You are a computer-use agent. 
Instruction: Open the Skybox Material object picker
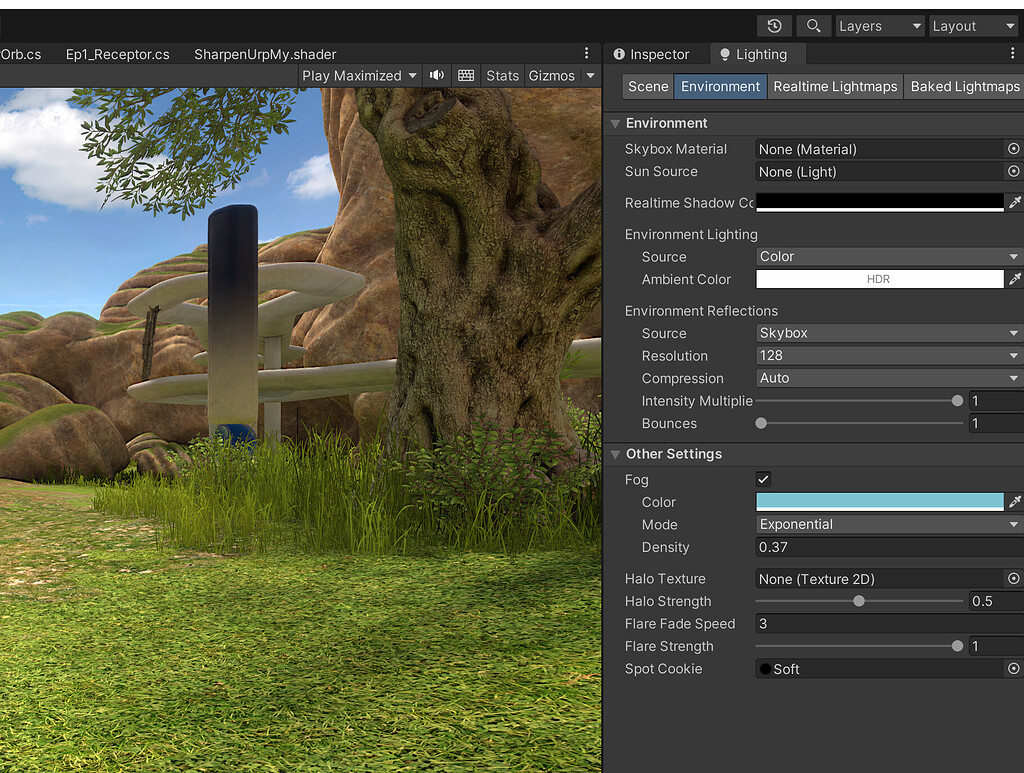1012,148
